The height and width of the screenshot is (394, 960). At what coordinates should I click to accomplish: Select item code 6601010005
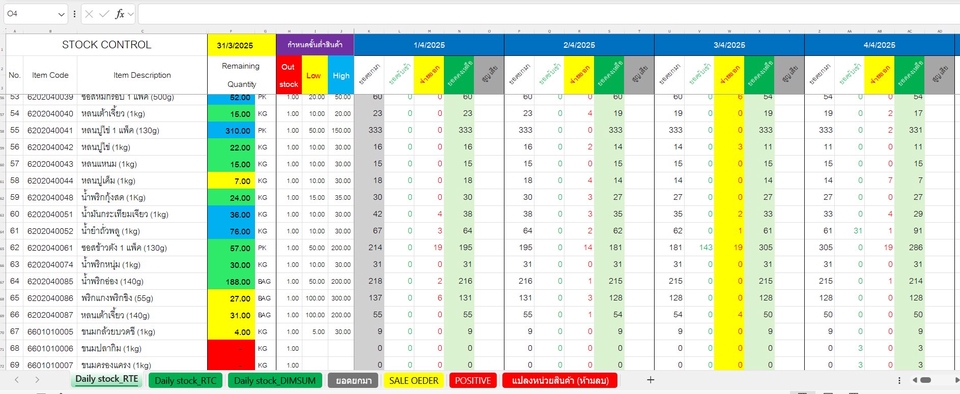[x=50, y=332]
